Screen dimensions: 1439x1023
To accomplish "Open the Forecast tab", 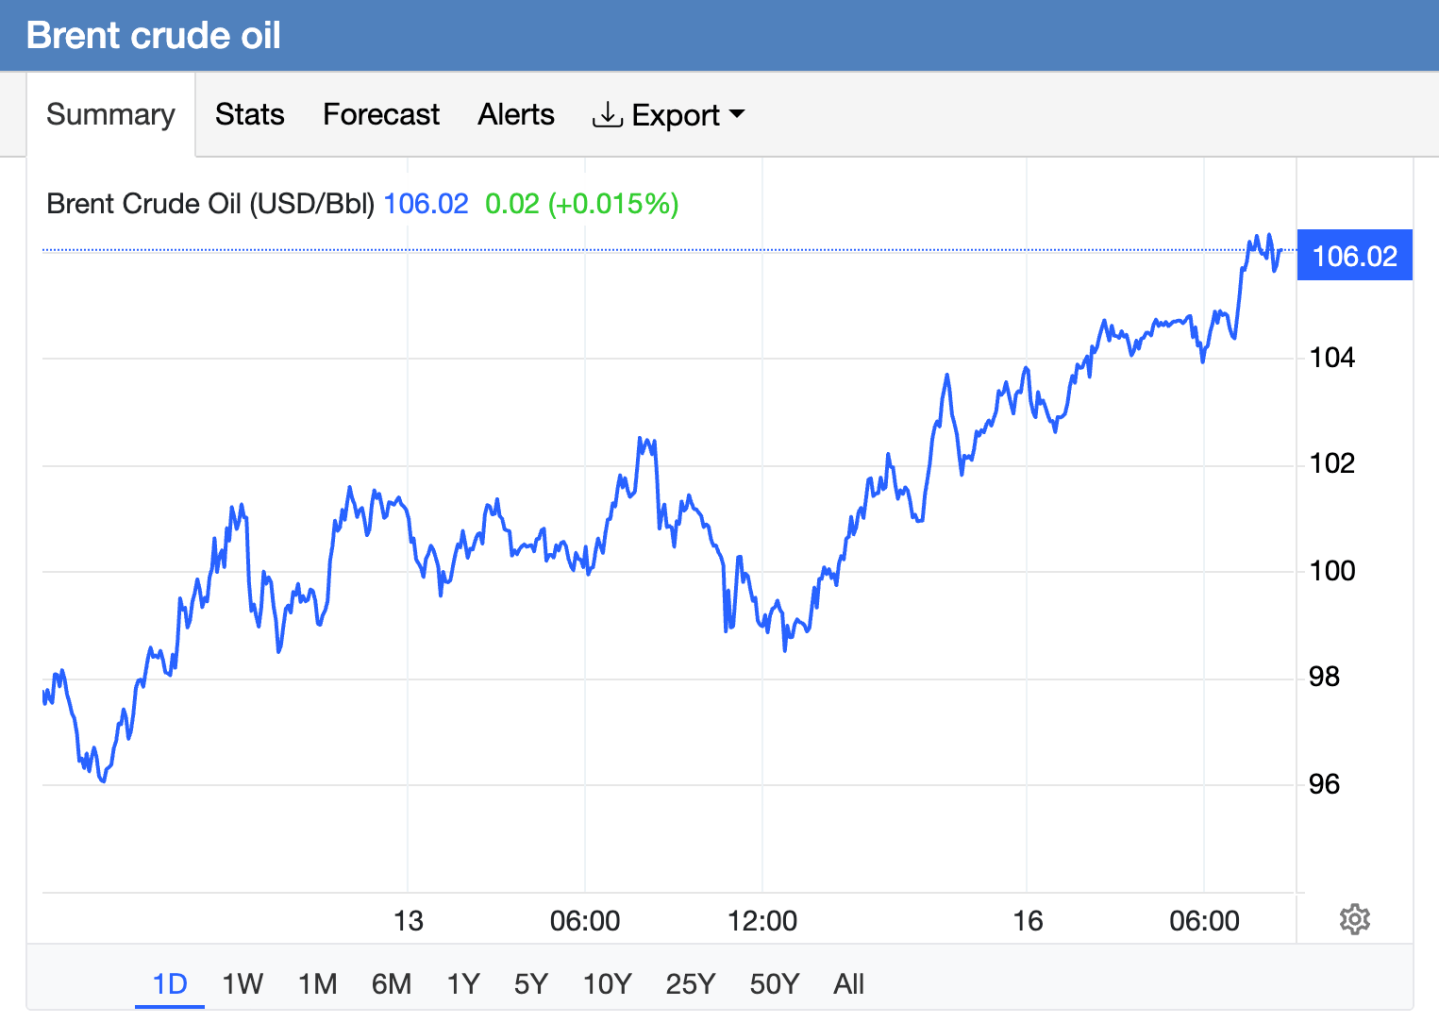I will click(x=381, y=115).
